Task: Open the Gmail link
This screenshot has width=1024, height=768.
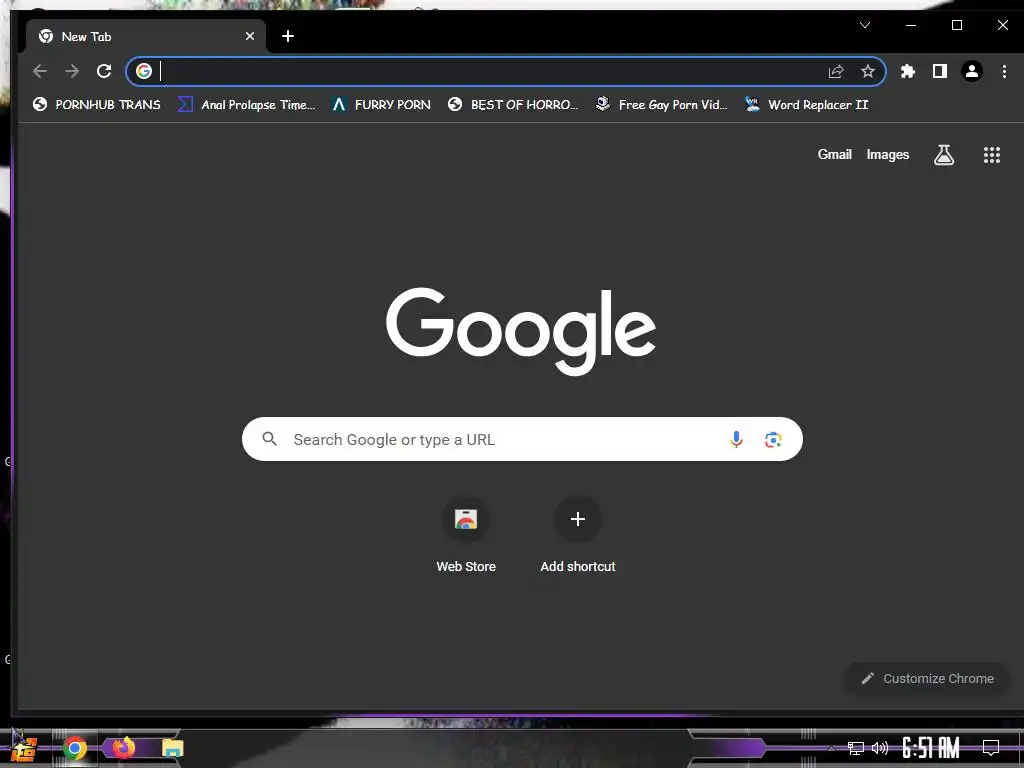Action: 835,155
